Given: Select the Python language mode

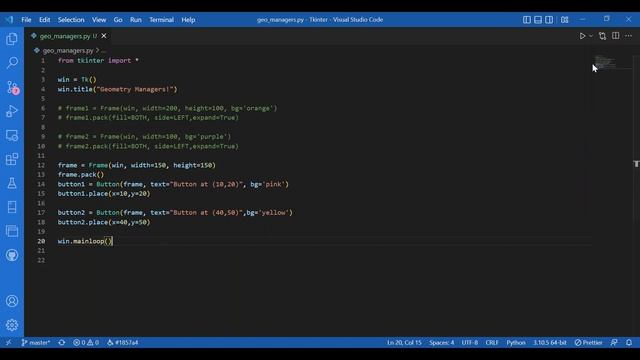Looking at the screenshot, I should 516,342.
